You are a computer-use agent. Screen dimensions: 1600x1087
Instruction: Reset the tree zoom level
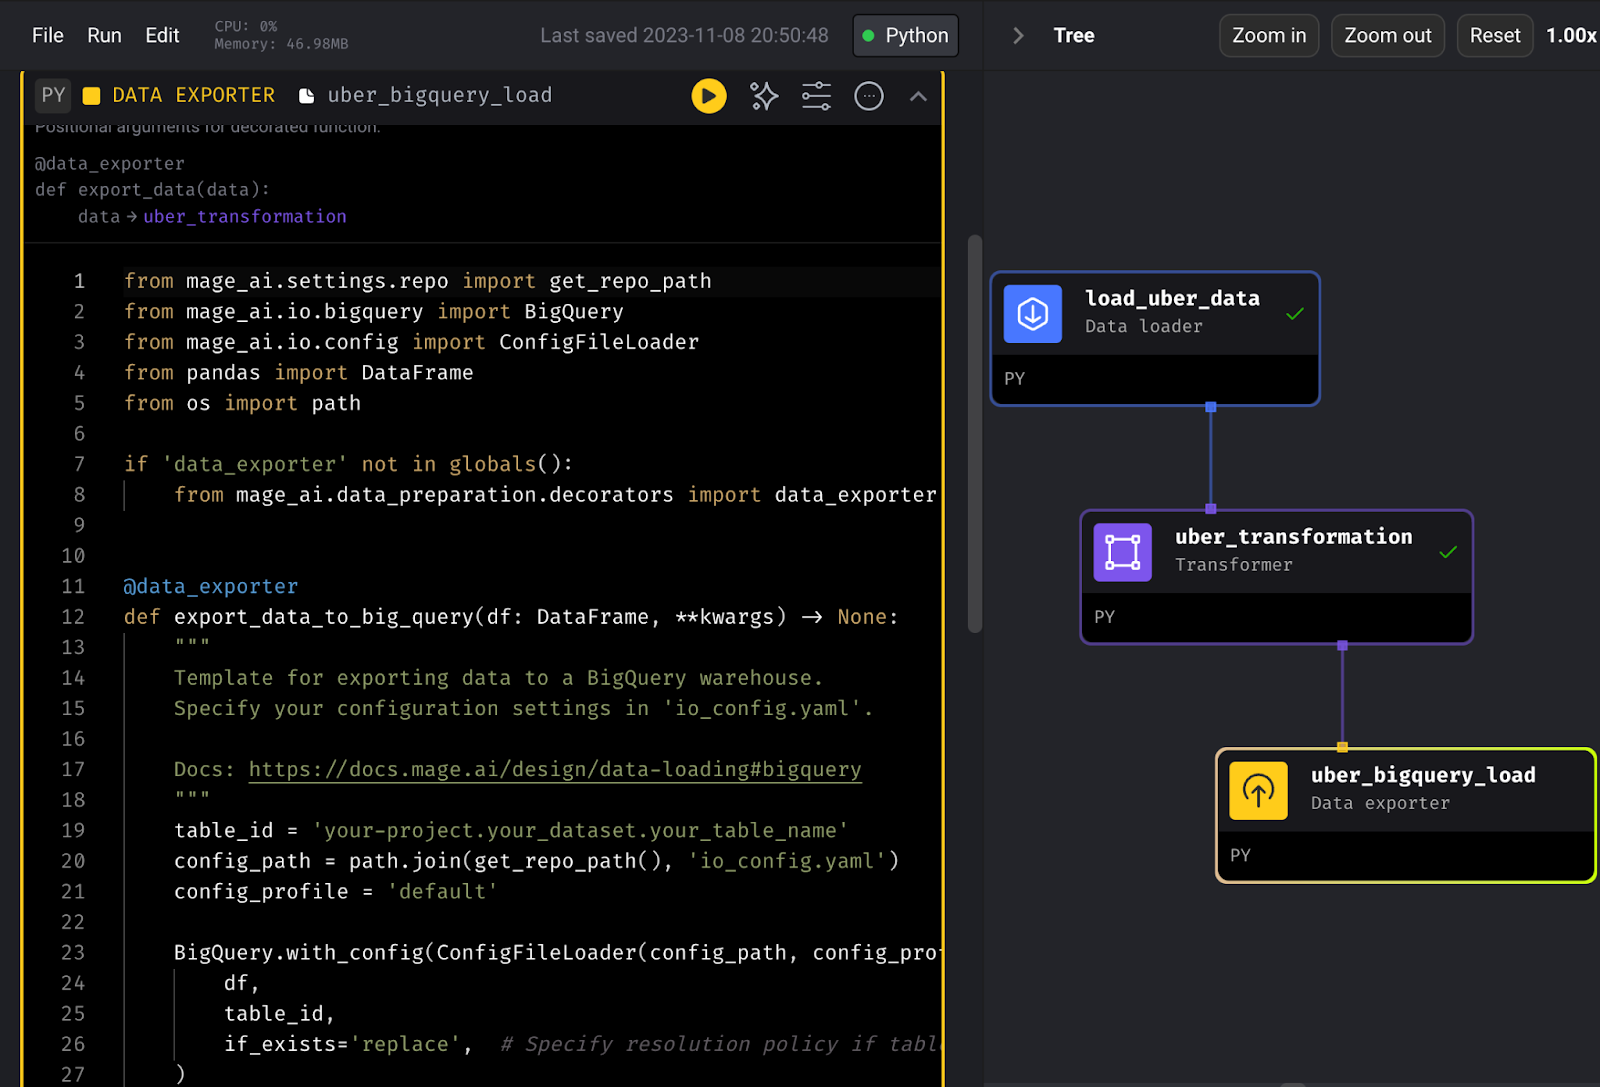pos(1494,35)
